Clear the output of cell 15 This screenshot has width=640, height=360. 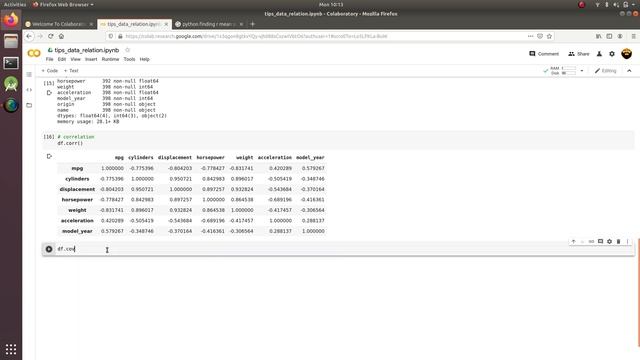point(49,93)
